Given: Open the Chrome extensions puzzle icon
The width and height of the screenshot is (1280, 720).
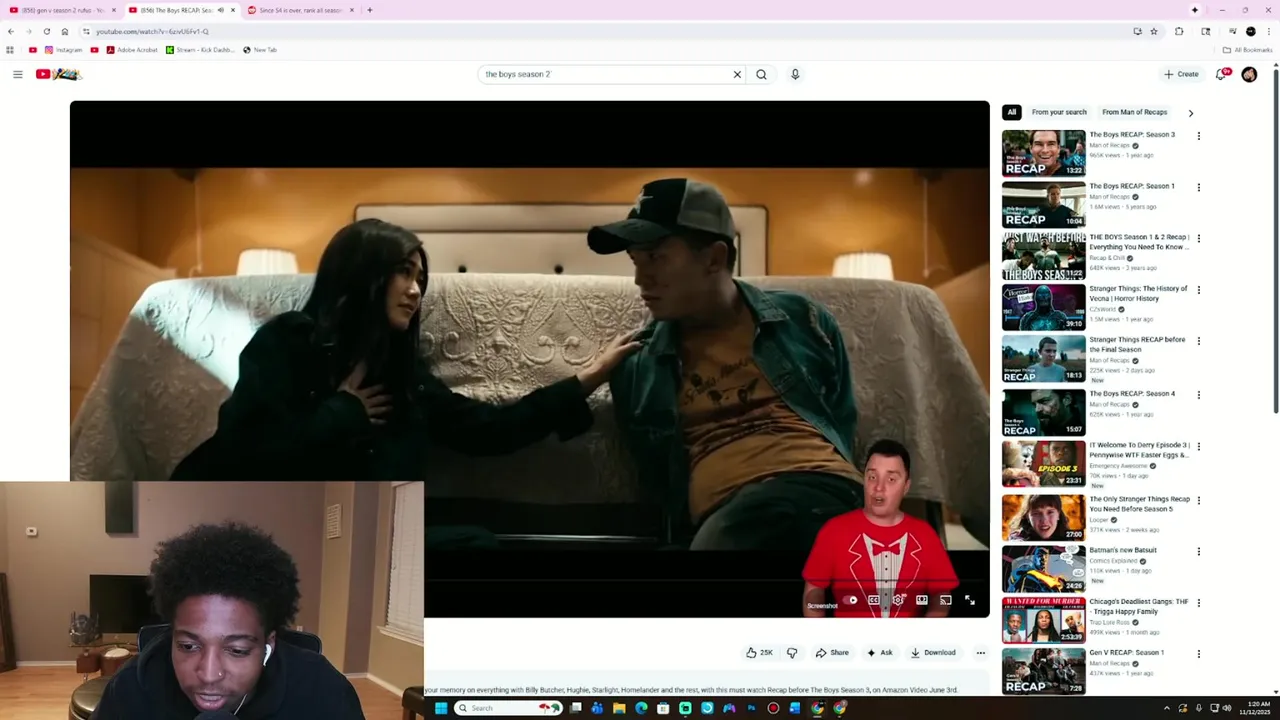Looking at the screenshot, I should (x=1179, y=31).
